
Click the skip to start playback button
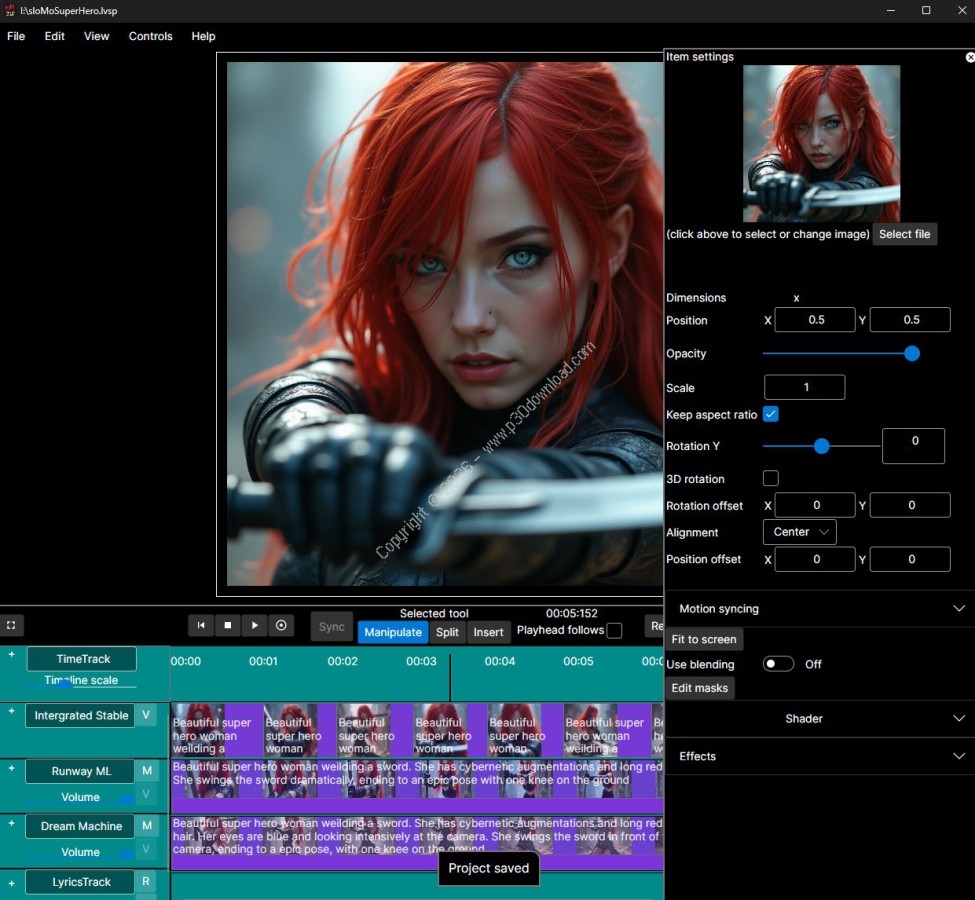[201, 625]
